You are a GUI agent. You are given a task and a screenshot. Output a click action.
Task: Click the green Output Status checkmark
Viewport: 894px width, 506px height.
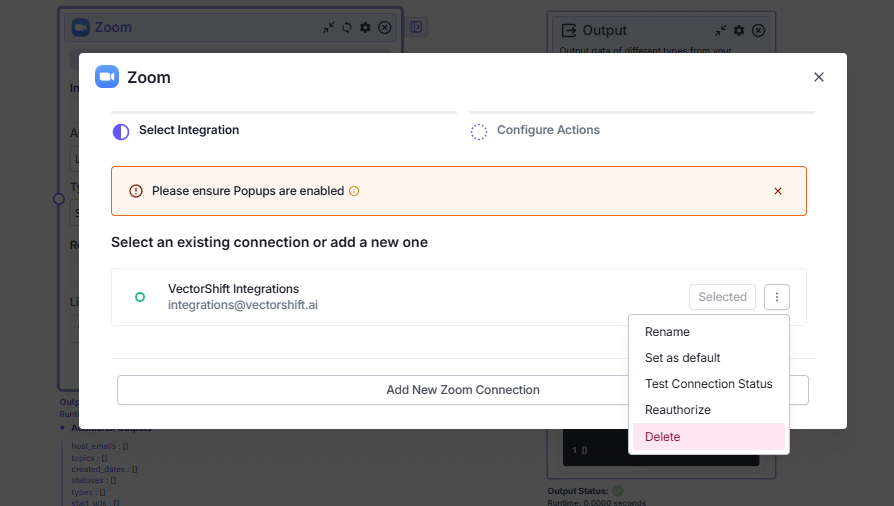point(618,491)
